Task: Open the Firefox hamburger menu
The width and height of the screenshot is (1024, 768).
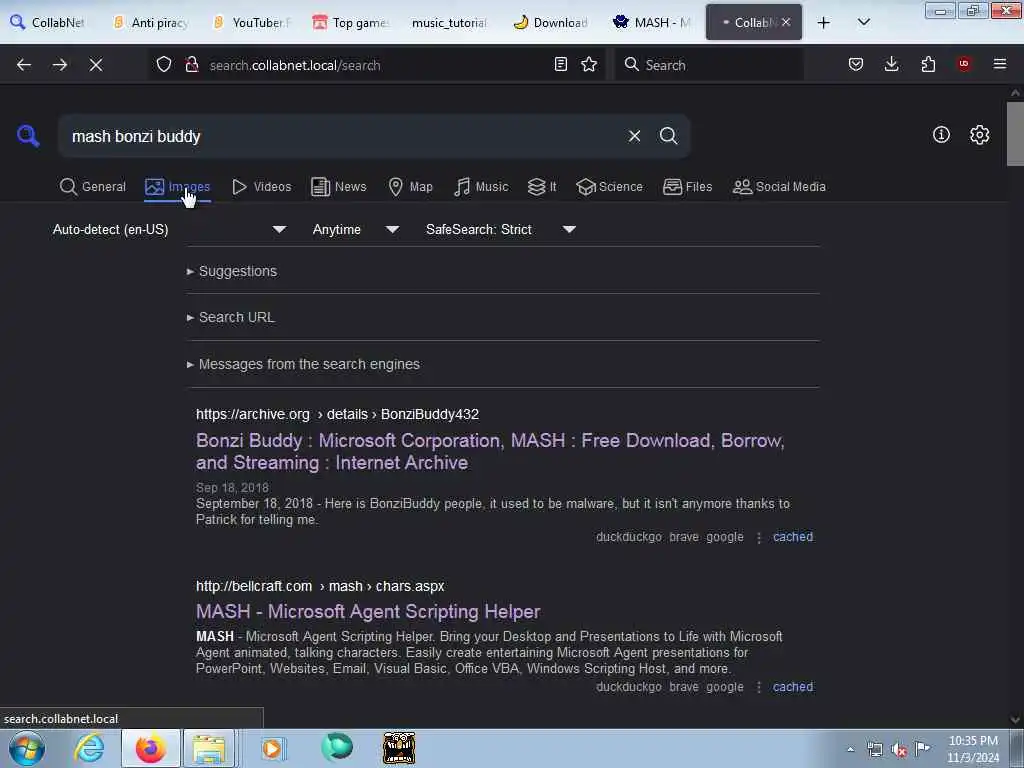Action: pos(999,64)
